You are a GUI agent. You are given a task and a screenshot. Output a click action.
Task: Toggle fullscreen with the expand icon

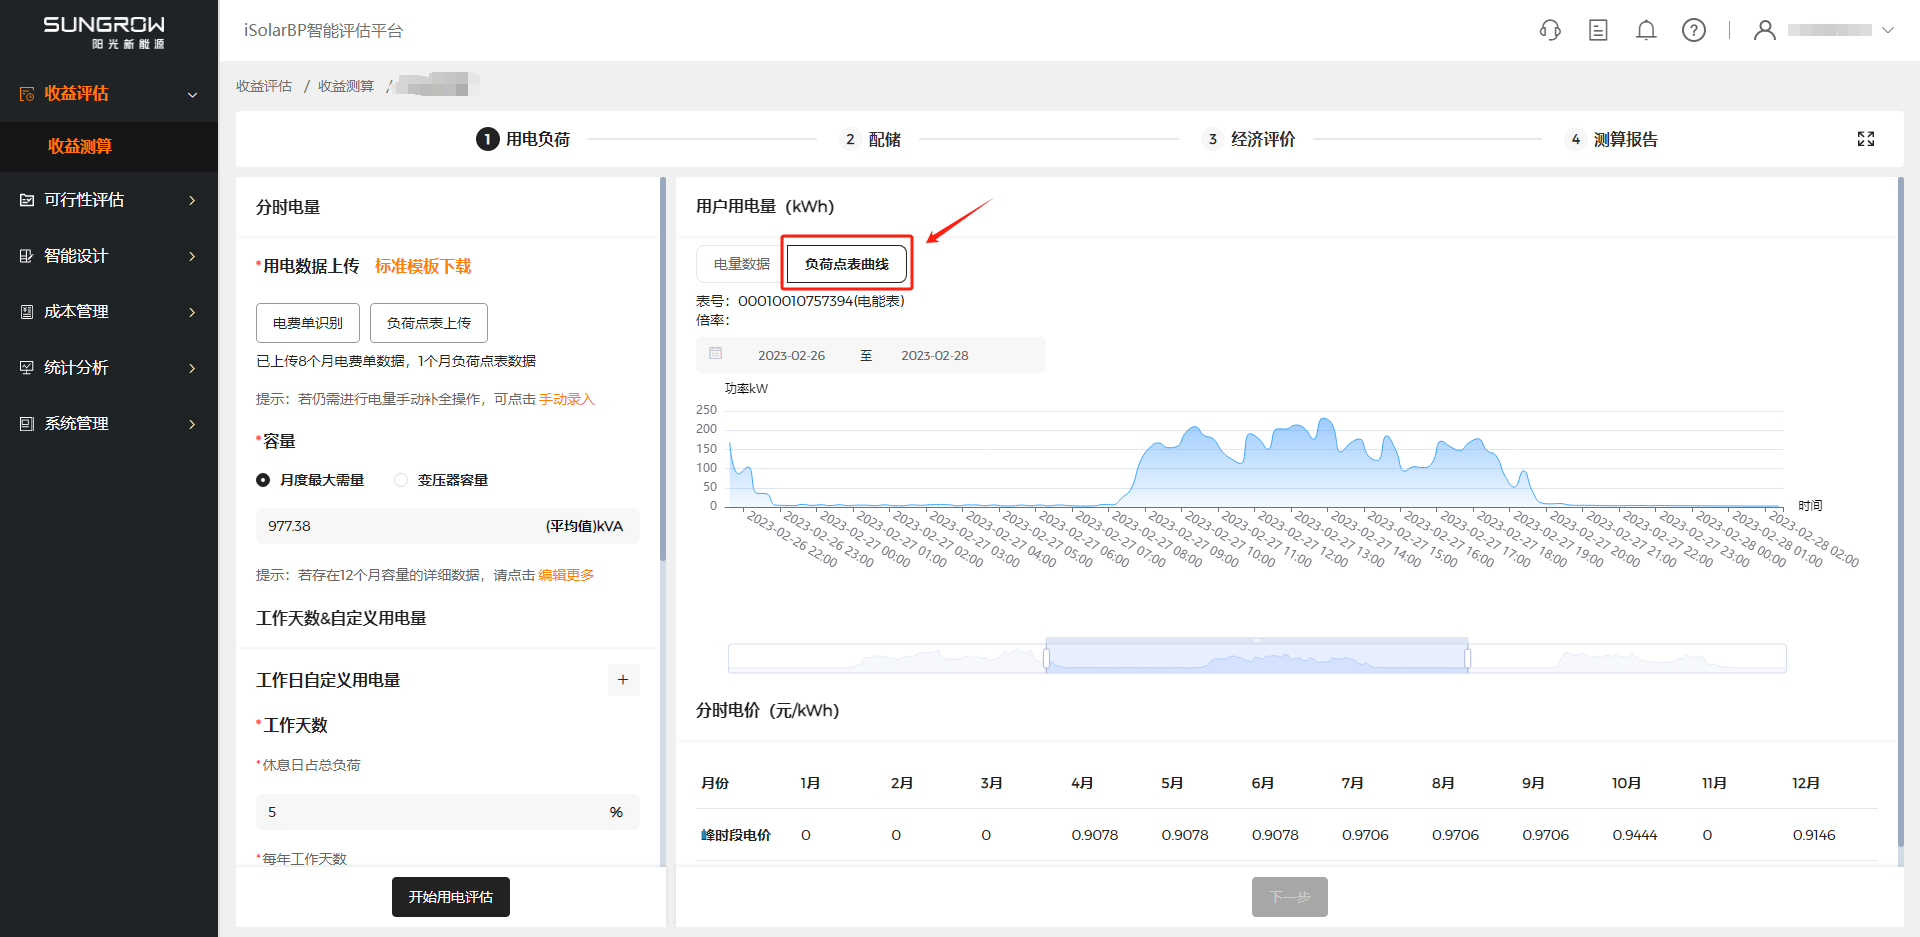[1866, 139]
